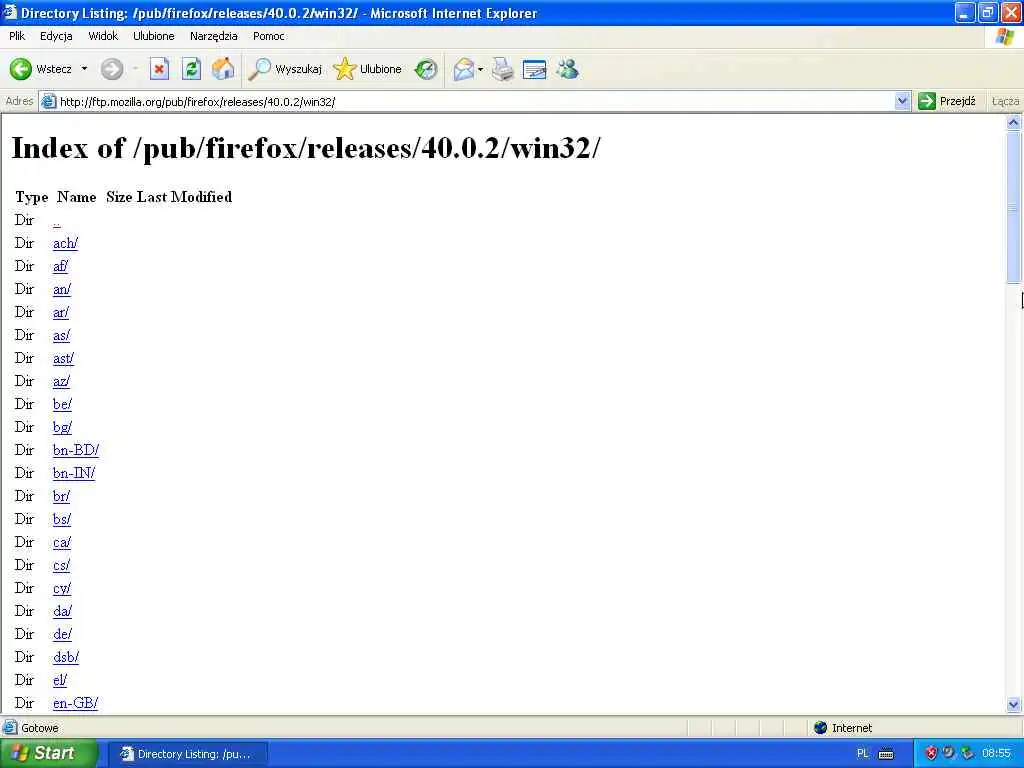Image resolution: width=1024 pixels, height=768 pixels.
Task: Open the Pomoc menu
Action: [x=268, y=36]
